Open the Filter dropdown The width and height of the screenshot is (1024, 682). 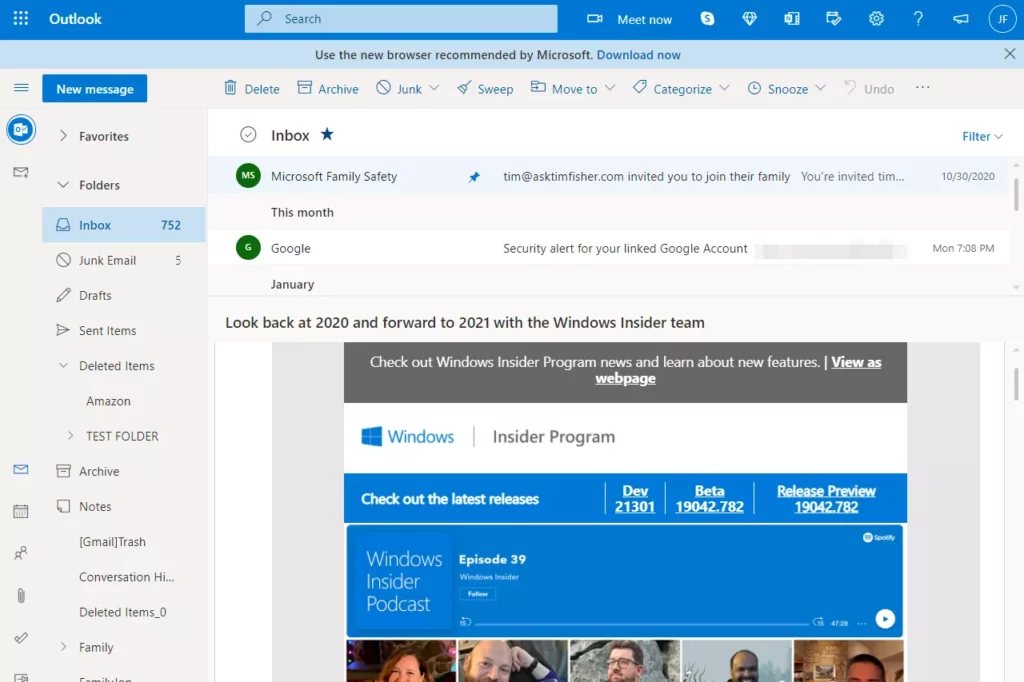(x=983, y=136)
